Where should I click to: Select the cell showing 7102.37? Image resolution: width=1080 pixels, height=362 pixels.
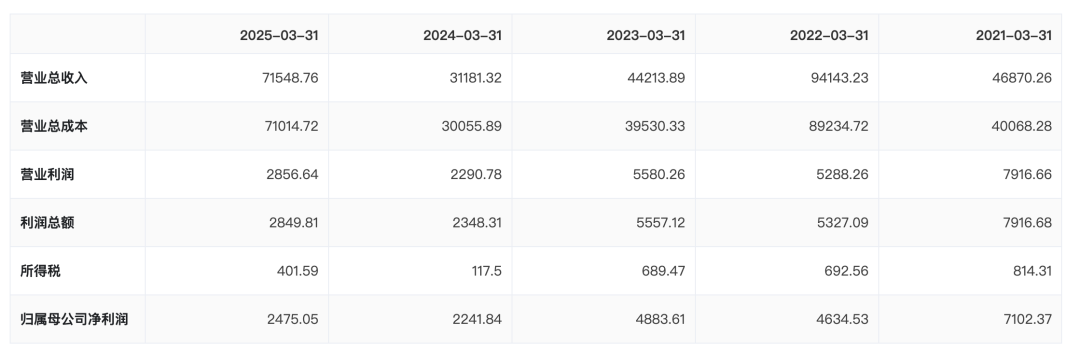(x=1028, y=319)
